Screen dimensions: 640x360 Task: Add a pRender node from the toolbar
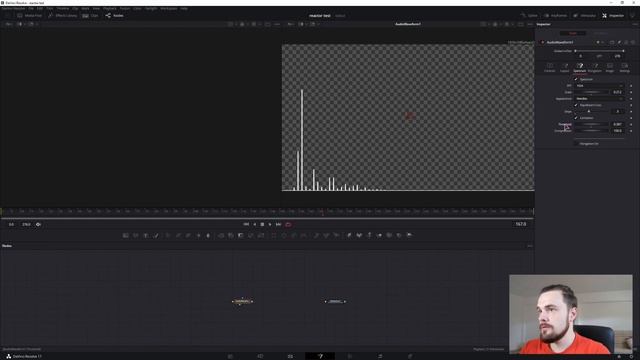coord(336,236)
